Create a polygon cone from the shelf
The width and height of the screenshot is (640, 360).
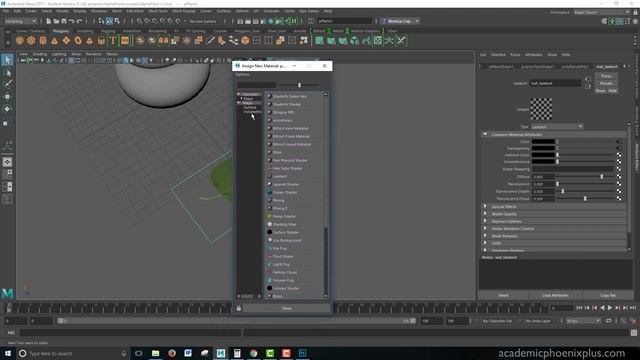[54, 40]
